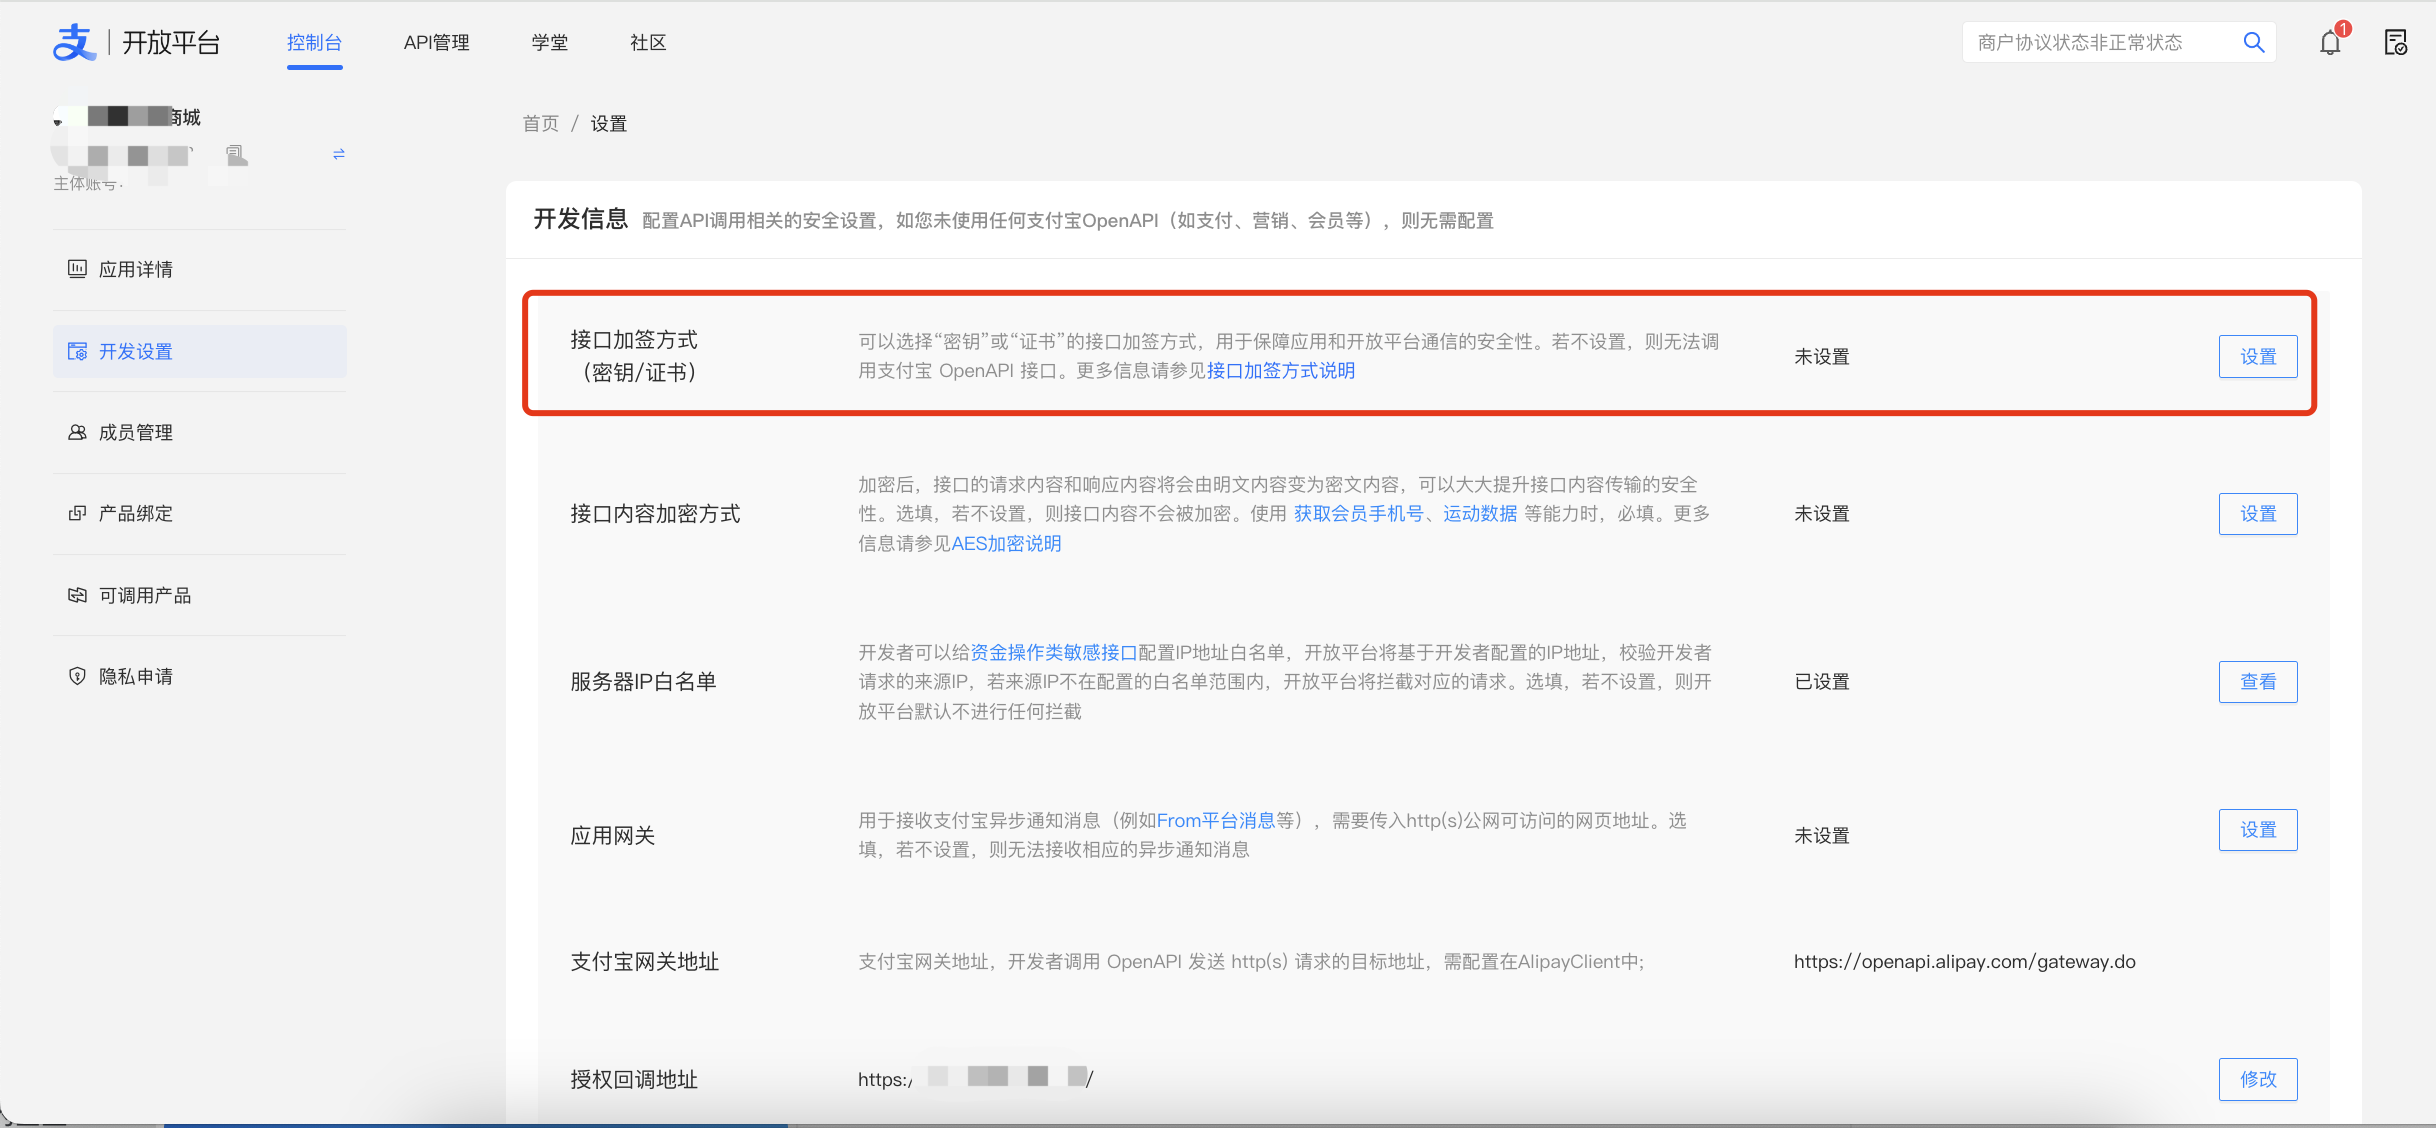Click the switch app arrows icon
This screenshot has width=2436, height=1128.
pos(338,154)
